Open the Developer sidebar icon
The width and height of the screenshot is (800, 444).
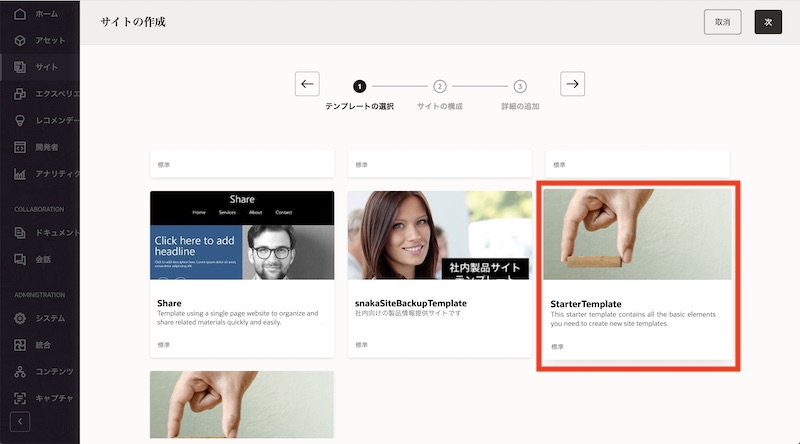(20, 148)
